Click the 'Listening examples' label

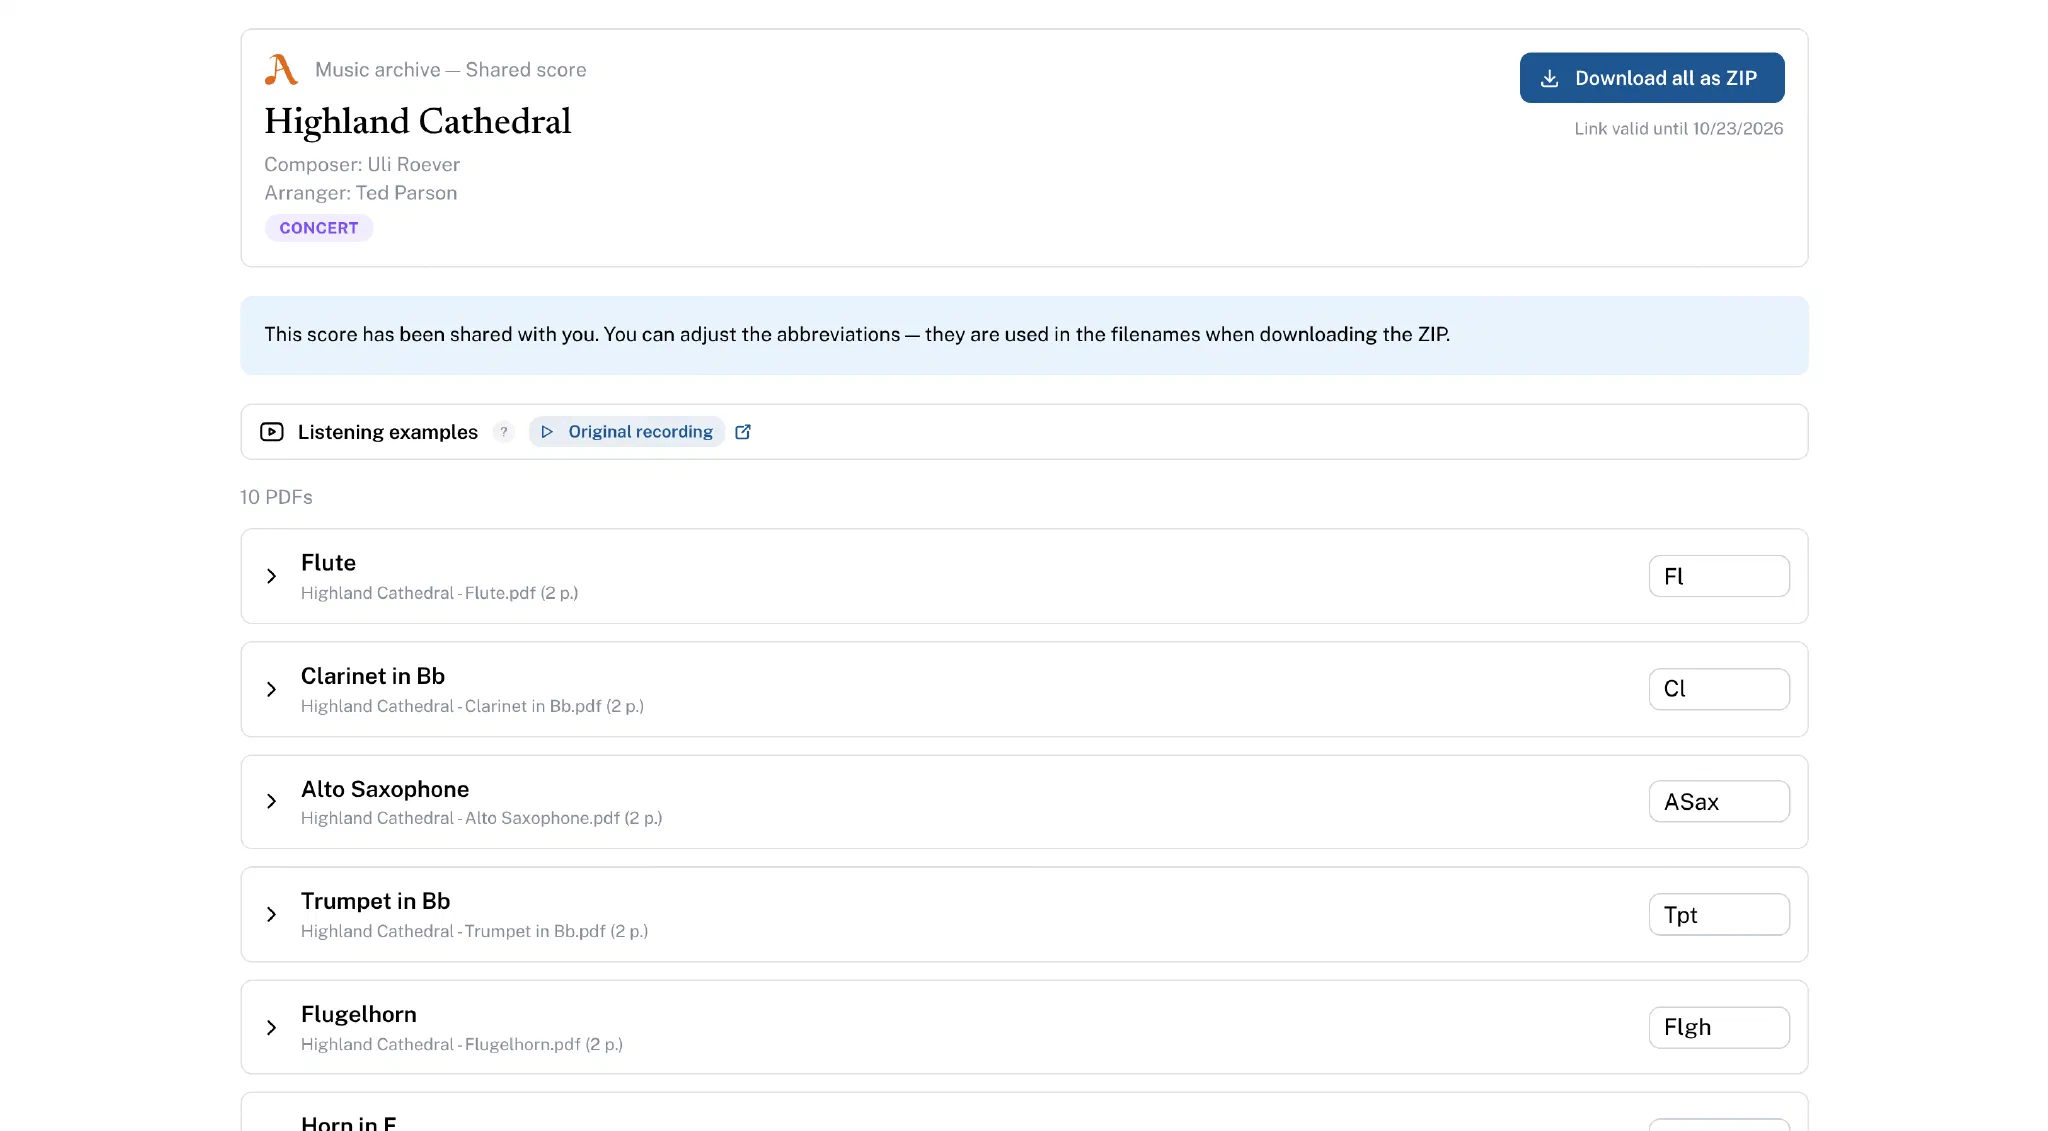pyautogui.click(x=388, y=432)
